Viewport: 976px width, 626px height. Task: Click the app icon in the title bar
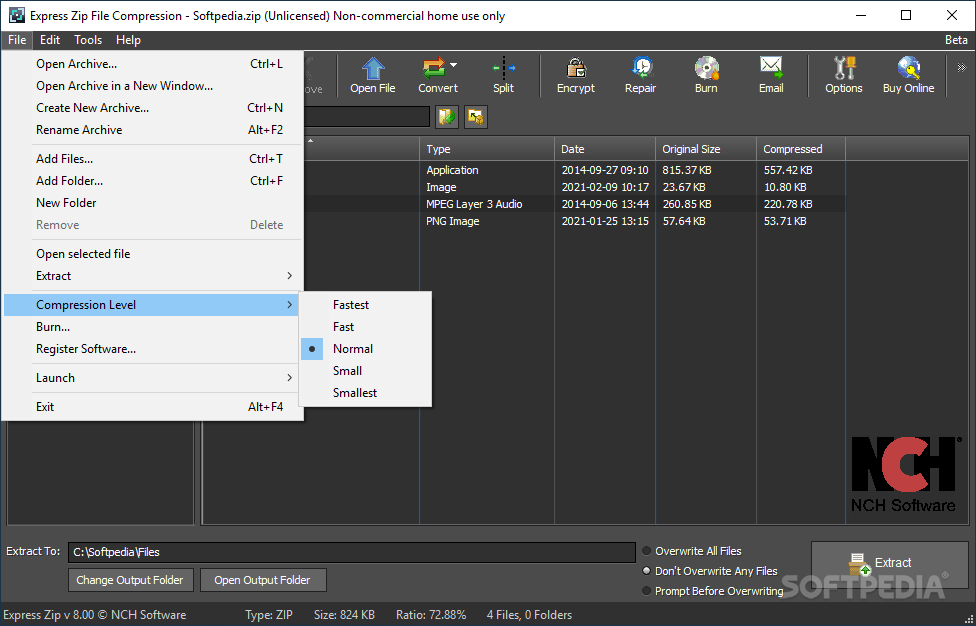pyautogui.click(x=17, y=16)
